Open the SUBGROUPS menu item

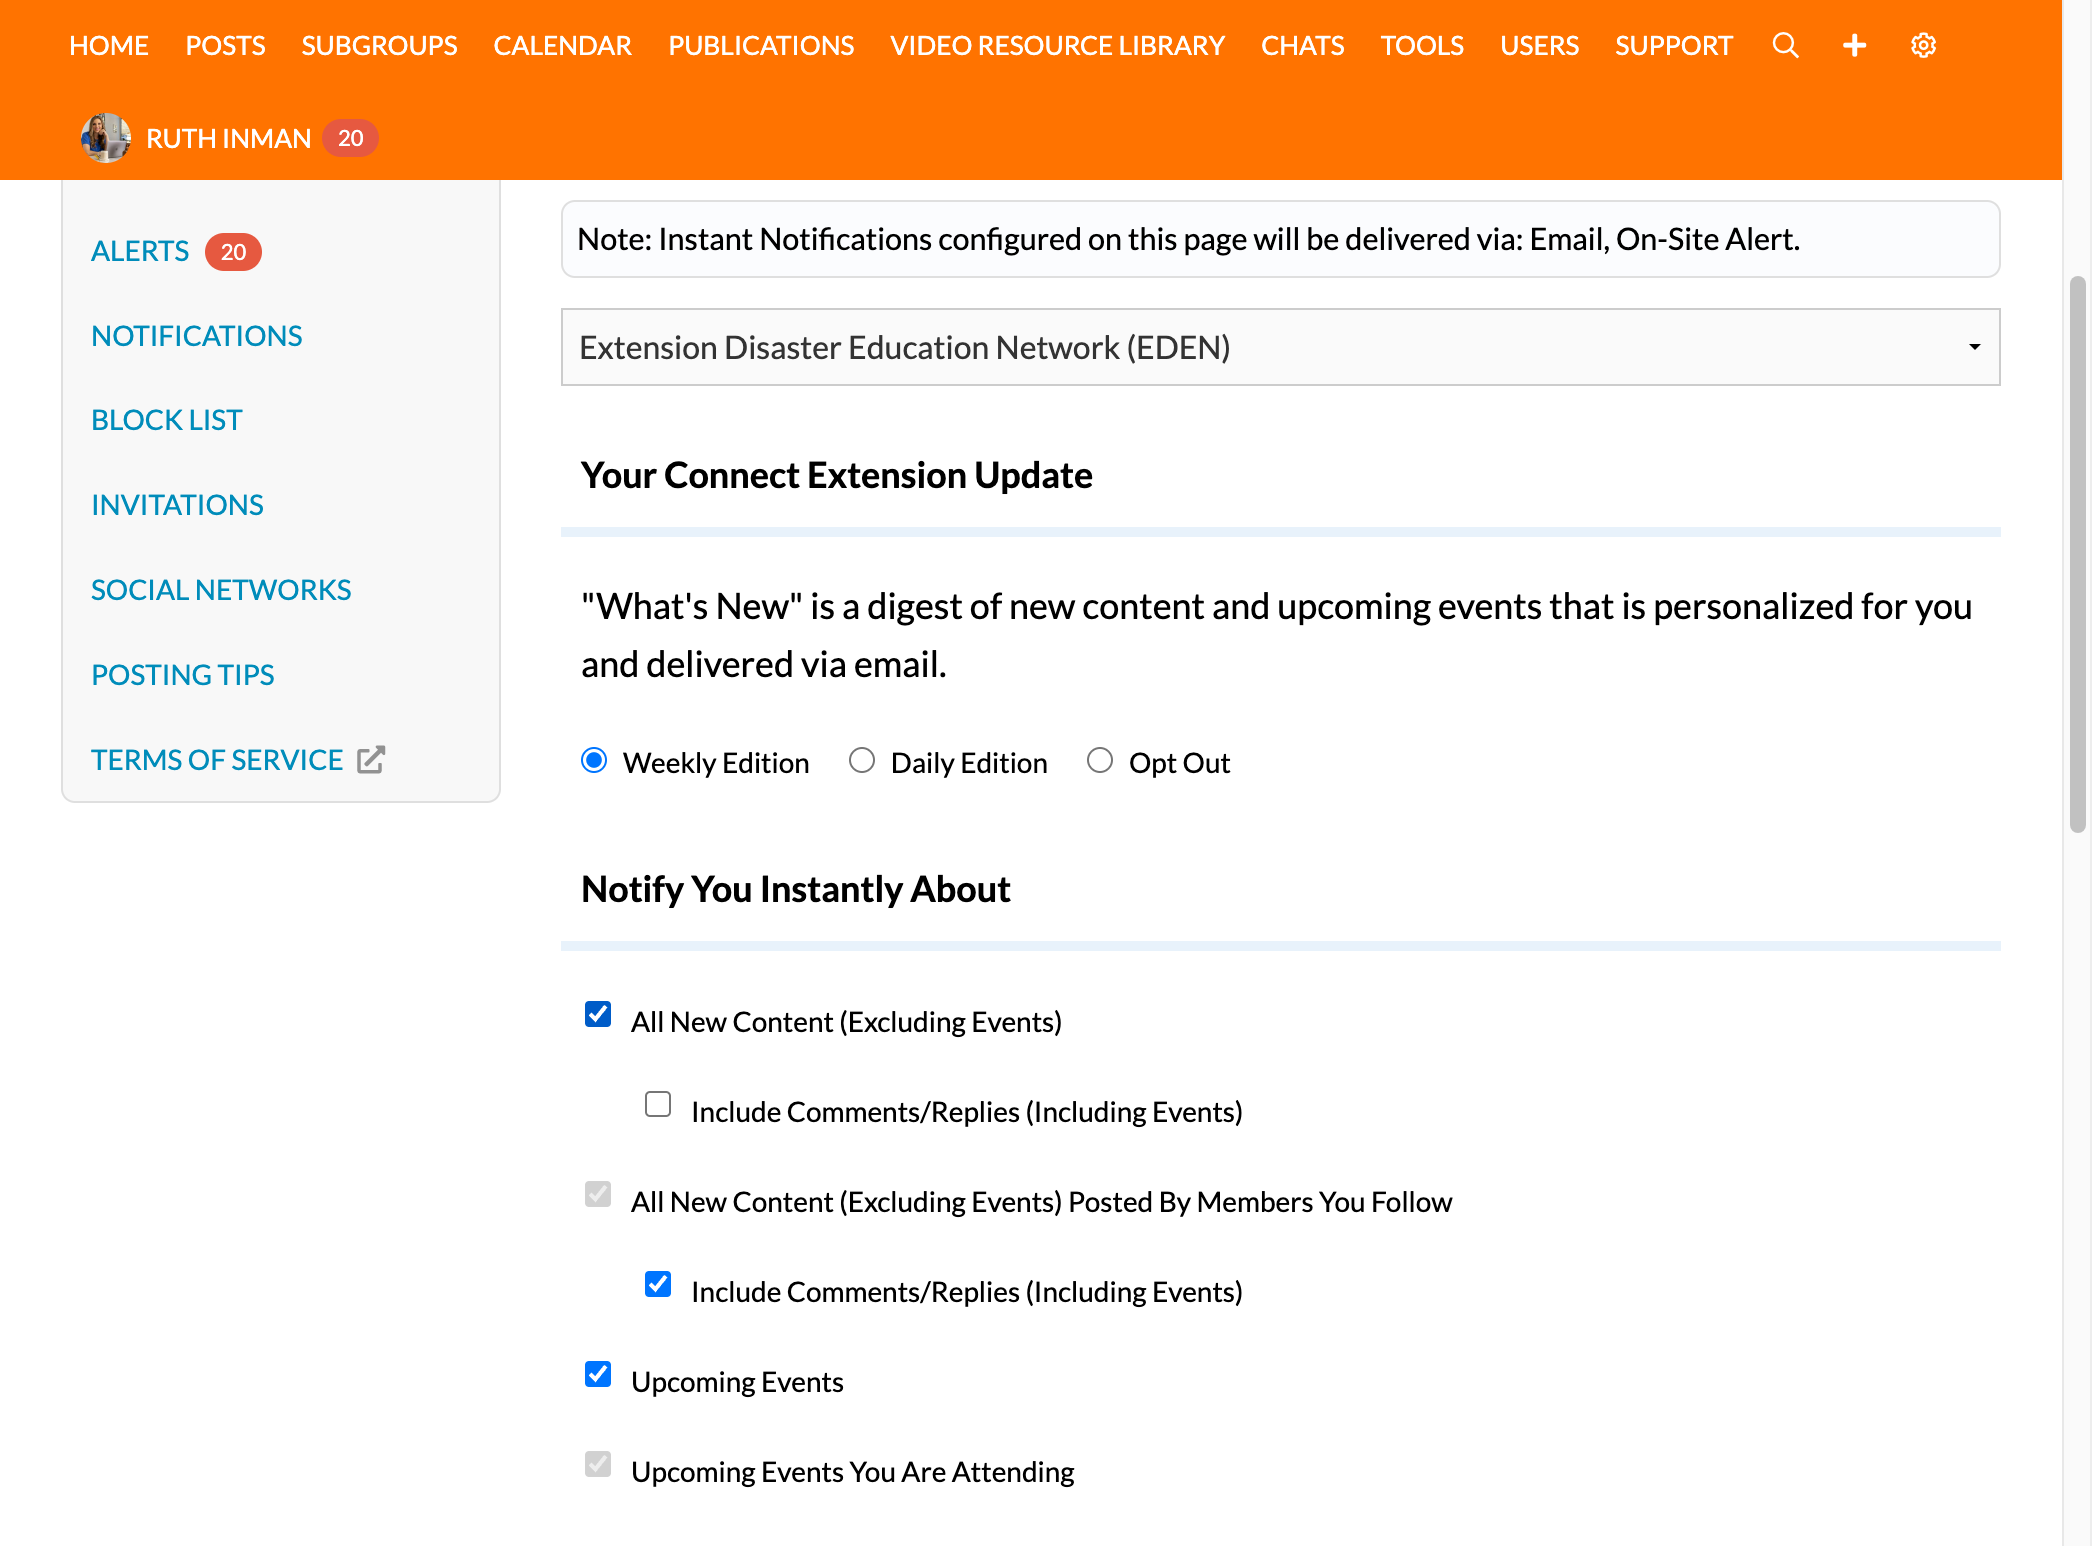[x=379, y=45]
